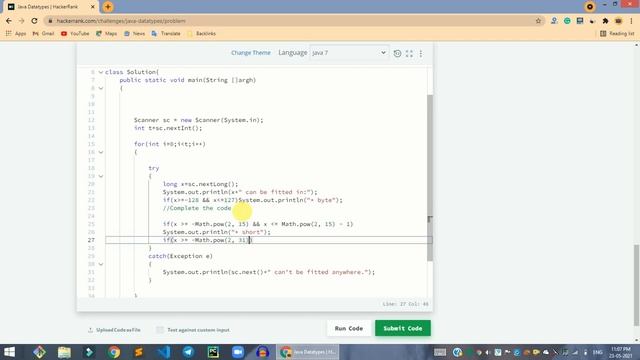The image size is (640, 360).
Task: Click Upload Code as File
Action: [114, 330]
